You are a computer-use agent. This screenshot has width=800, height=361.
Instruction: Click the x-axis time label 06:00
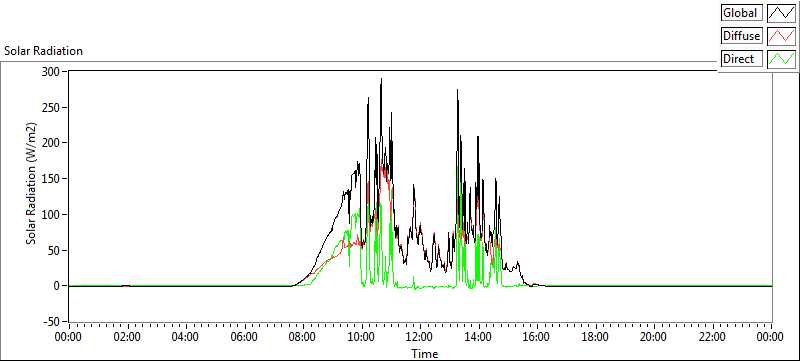244,337
